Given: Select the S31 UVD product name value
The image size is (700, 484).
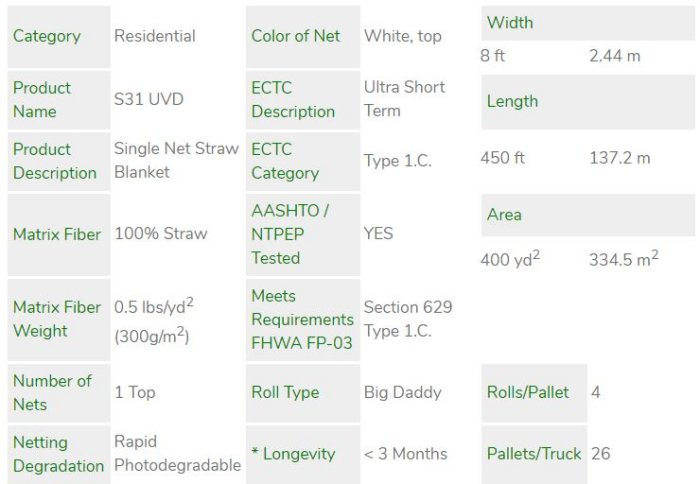Looking at the screenshot, I should coord(149,99).
